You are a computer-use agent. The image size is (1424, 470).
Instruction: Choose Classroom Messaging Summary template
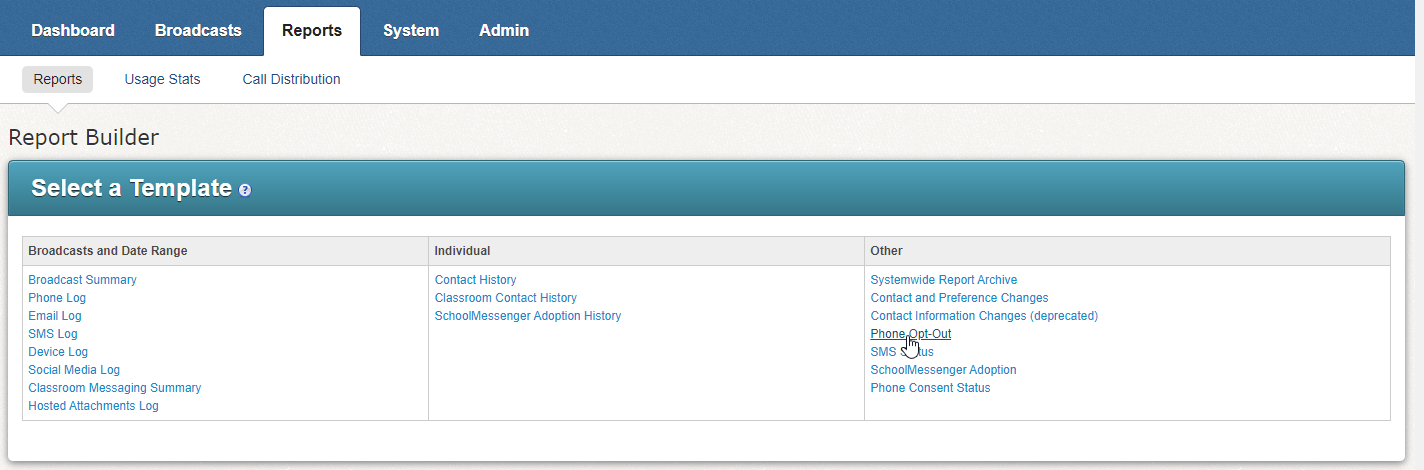click(x=114, y=388)
